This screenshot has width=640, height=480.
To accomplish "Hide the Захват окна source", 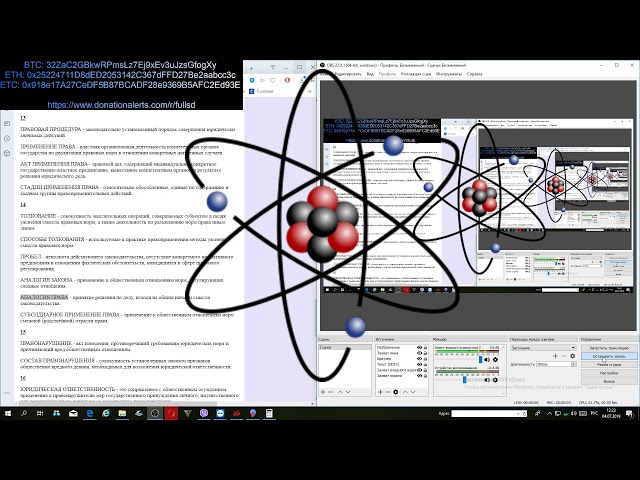I will (x=419, y=353).
